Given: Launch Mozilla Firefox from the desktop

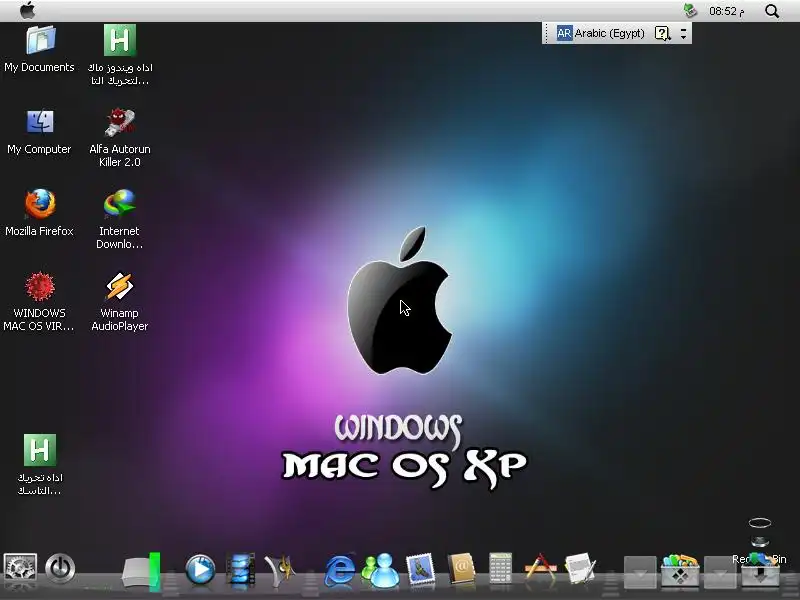Looking at the screenshot, I should tap(40, 204).
